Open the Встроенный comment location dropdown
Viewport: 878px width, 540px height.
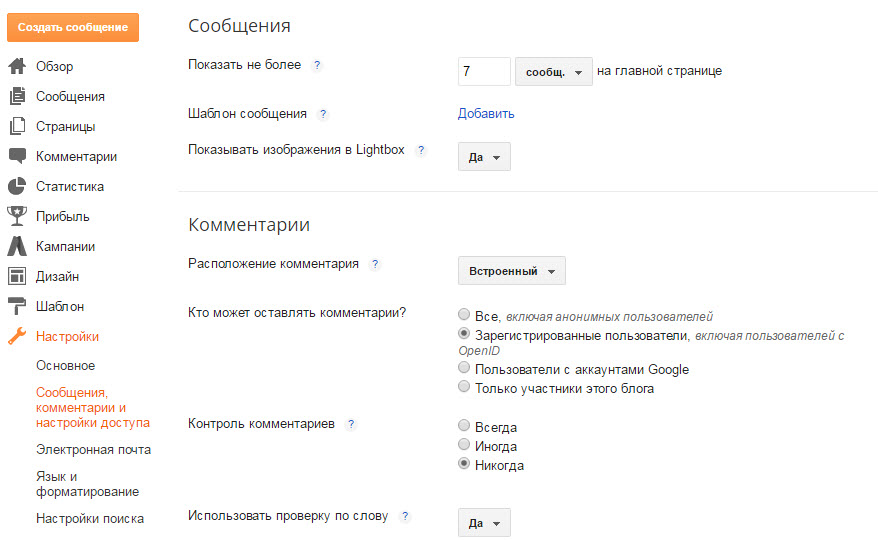[511, 271]
